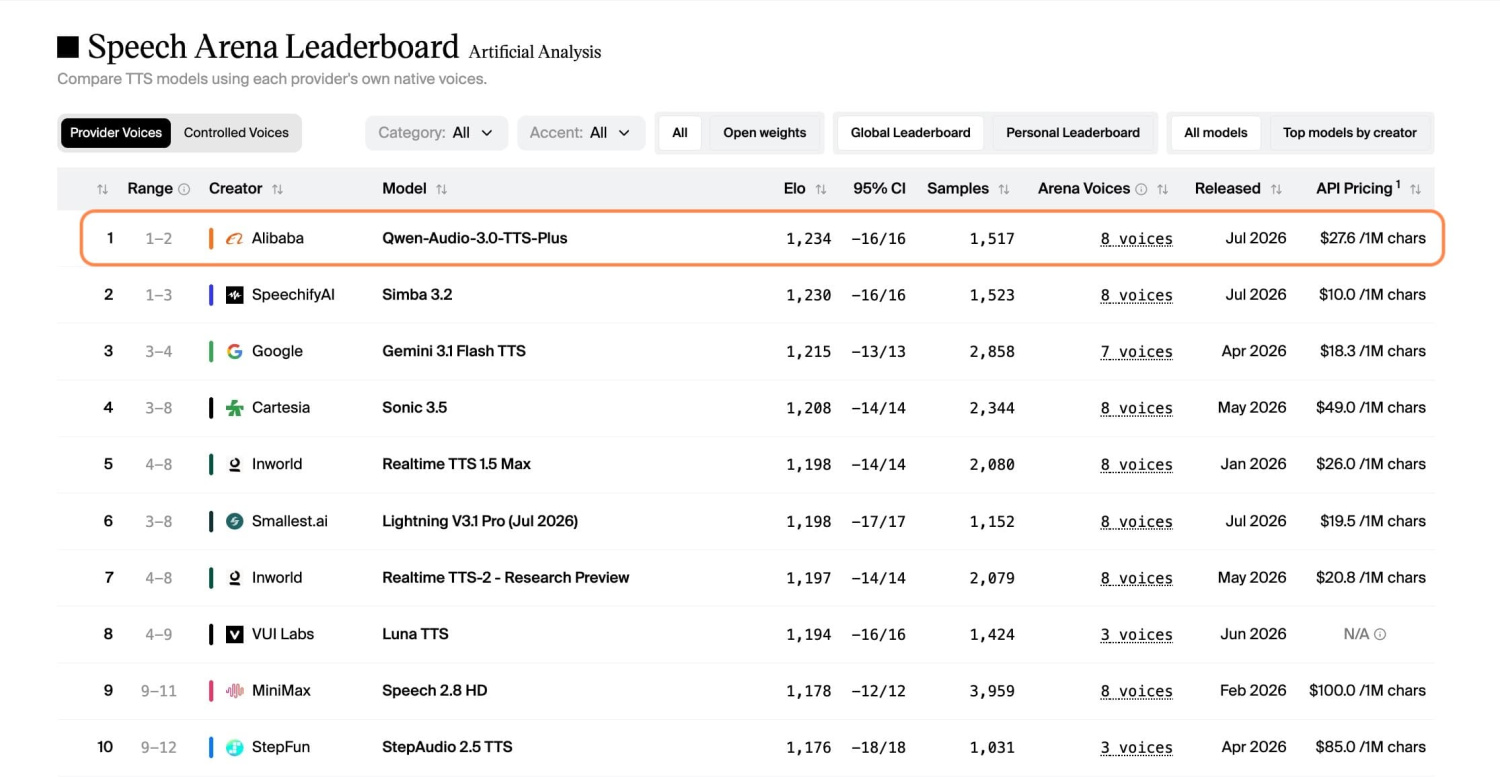The image size is (1500, 777).
Task: Click the Artificial Analysis title text
Action: (535, 52)
